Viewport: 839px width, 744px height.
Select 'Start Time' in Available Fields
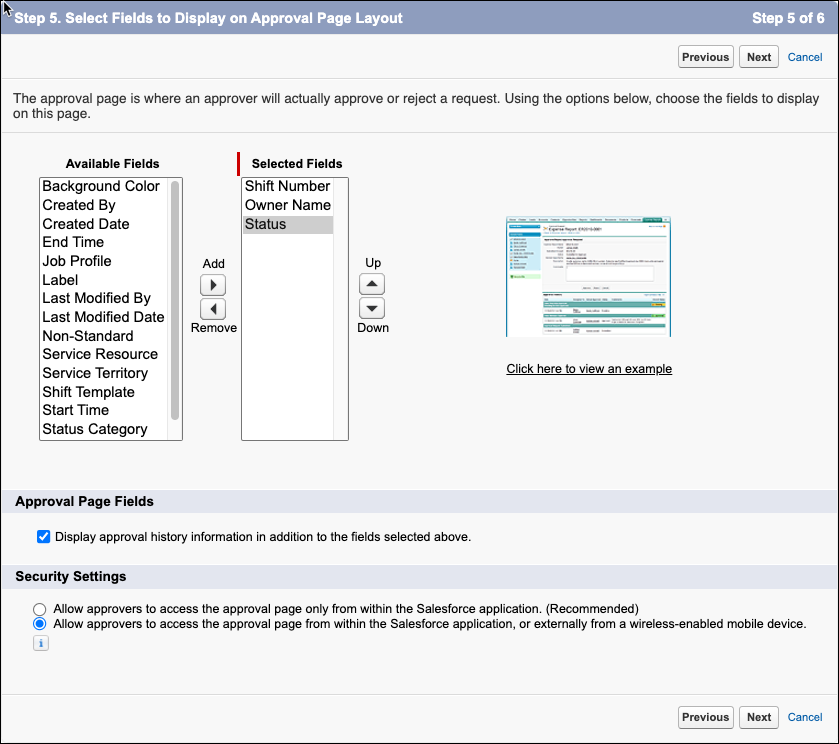click(104, 410)
